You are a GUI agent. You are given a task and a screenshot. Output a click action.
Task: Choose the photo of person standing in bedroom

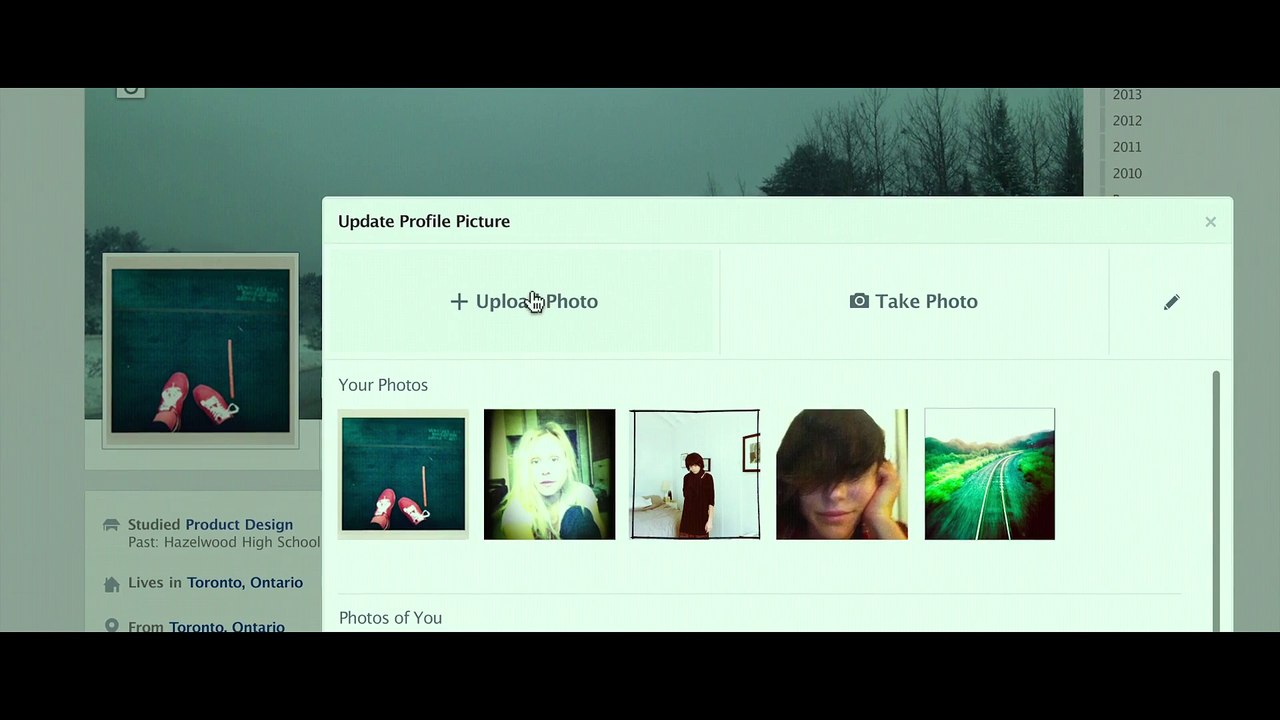(695, 474)
